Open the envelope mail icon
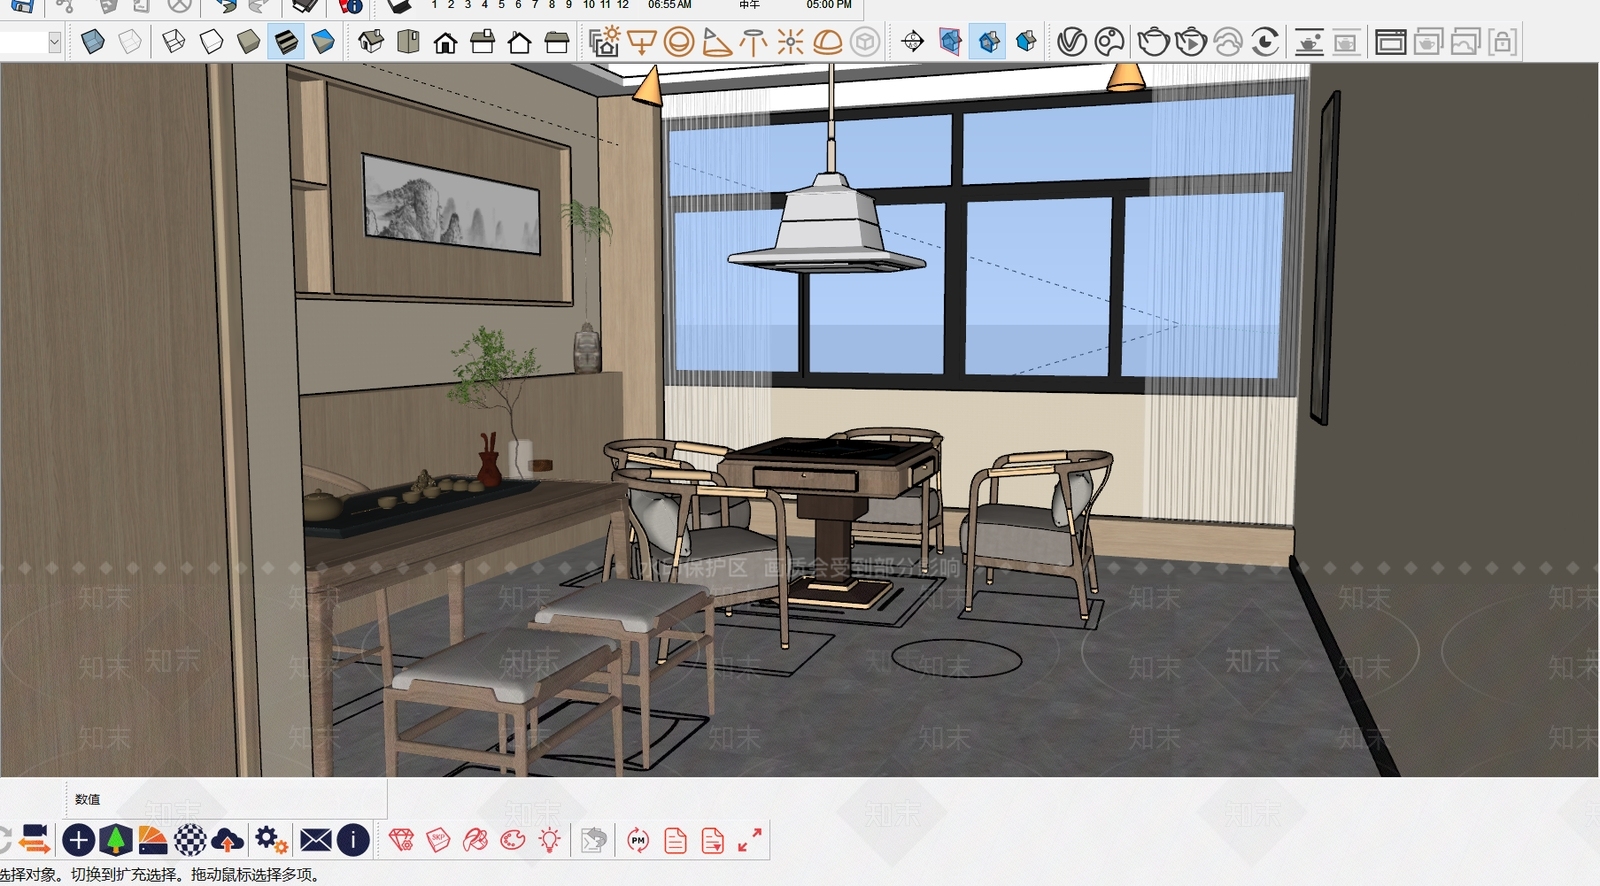 315,840
